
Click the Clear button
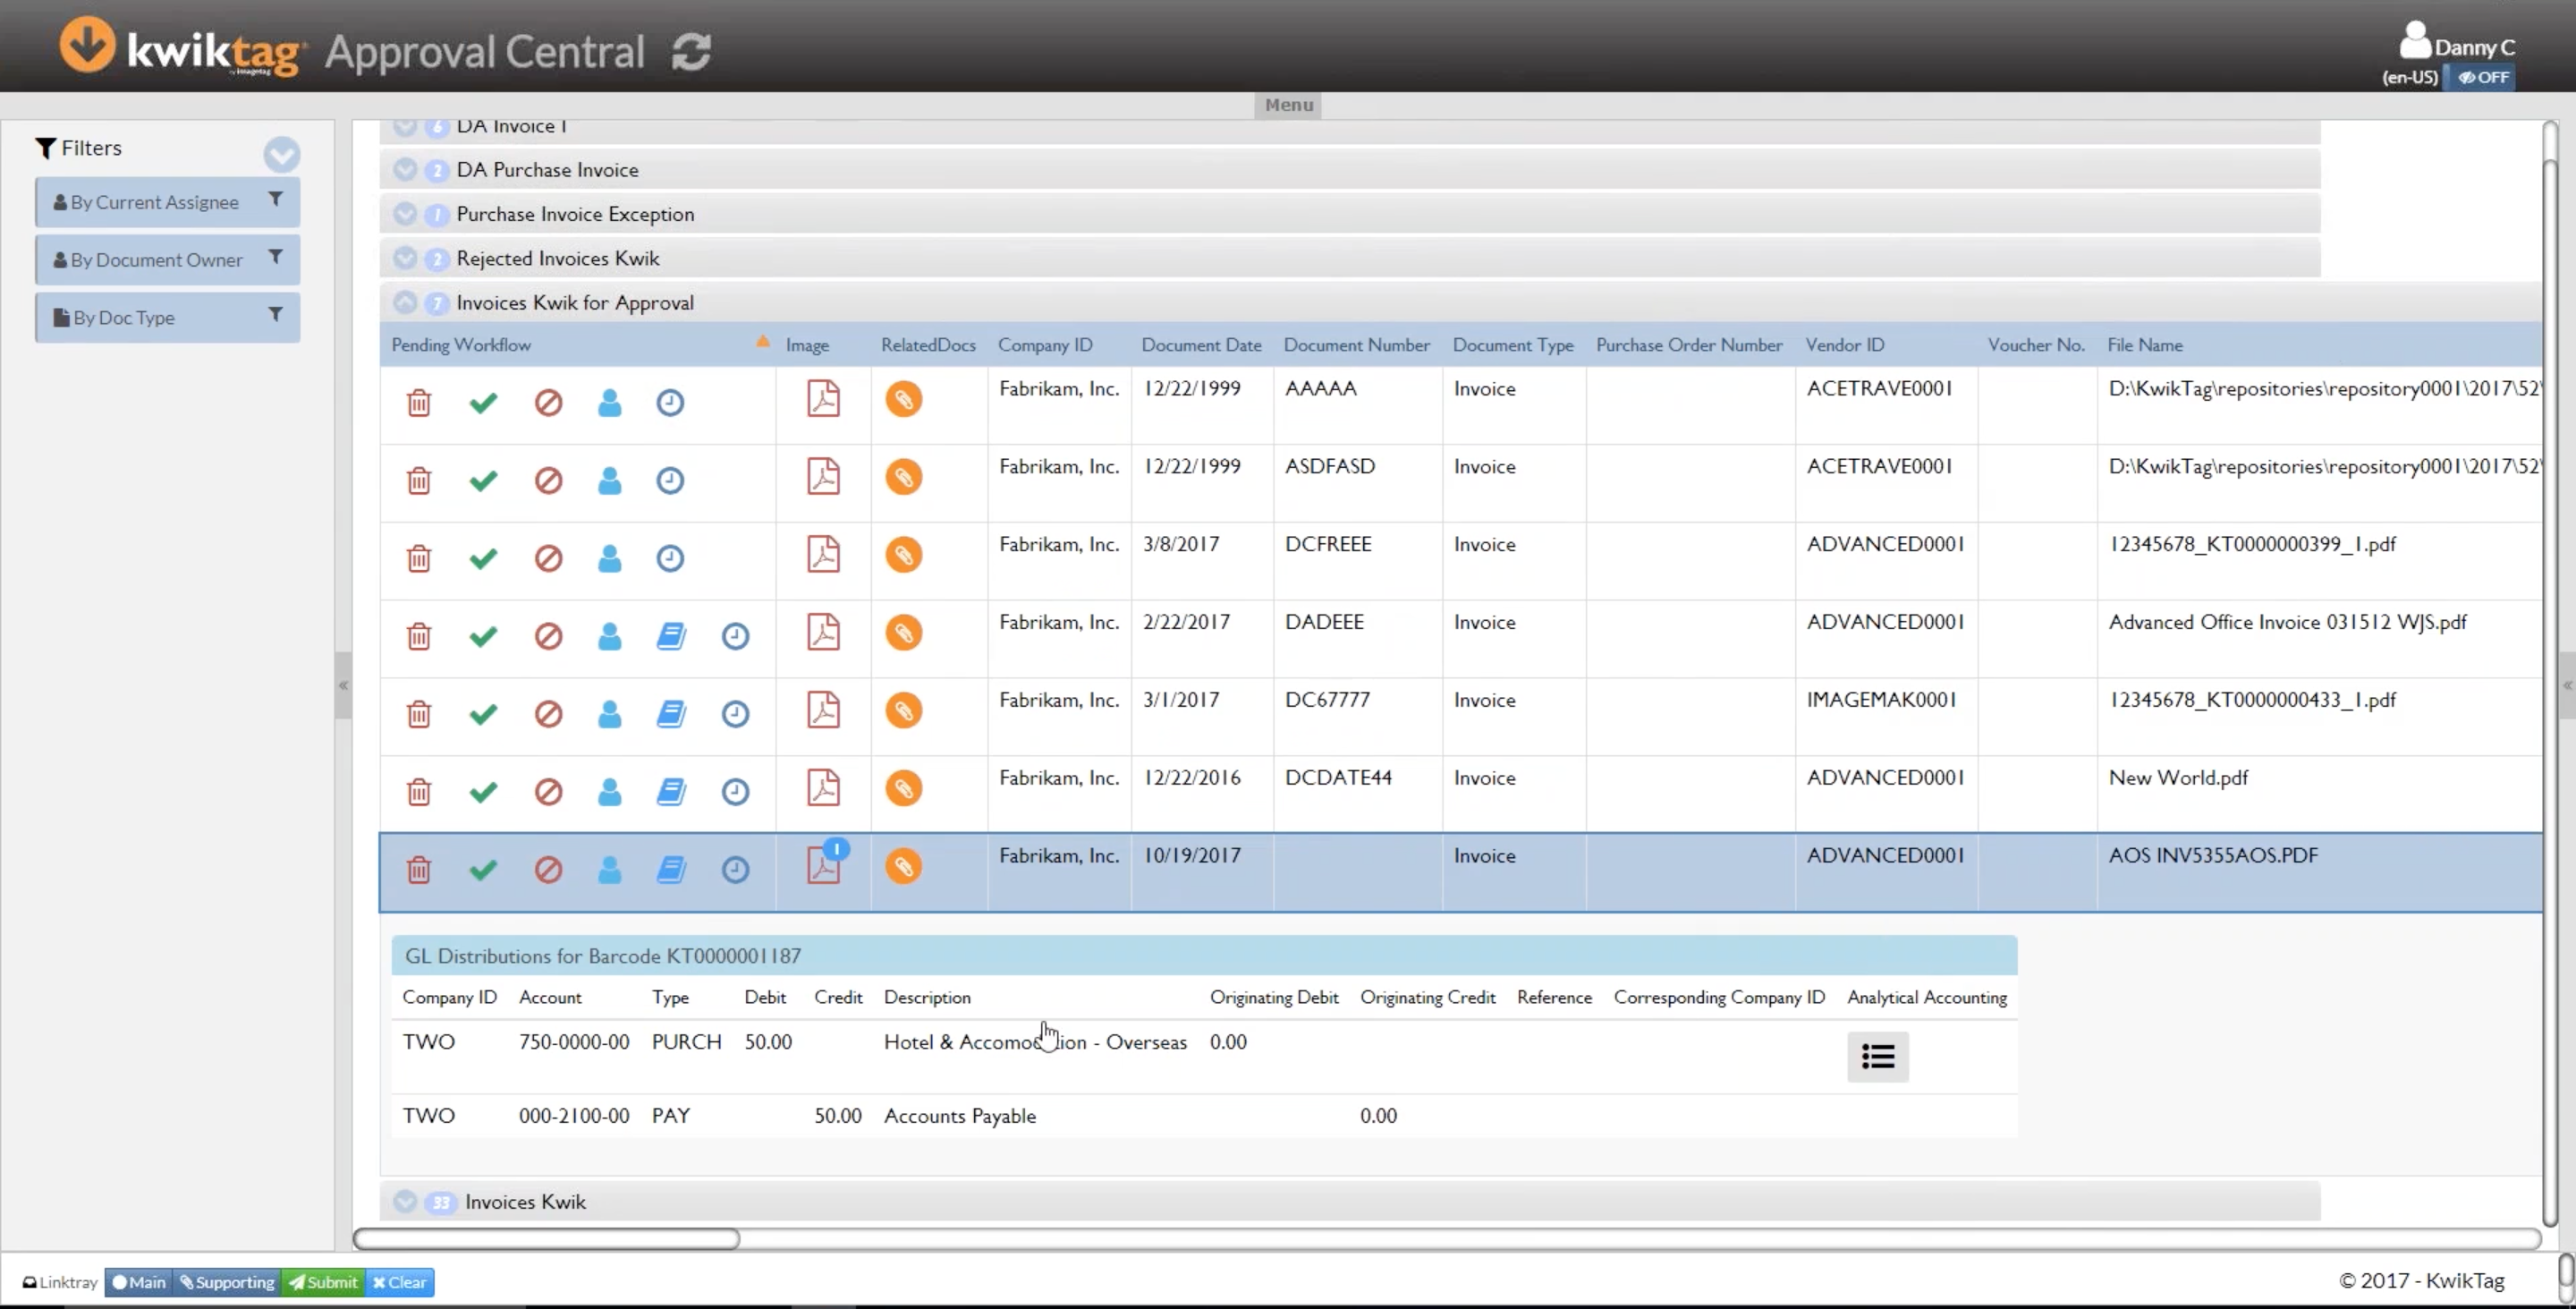[x=399, y=1282]
